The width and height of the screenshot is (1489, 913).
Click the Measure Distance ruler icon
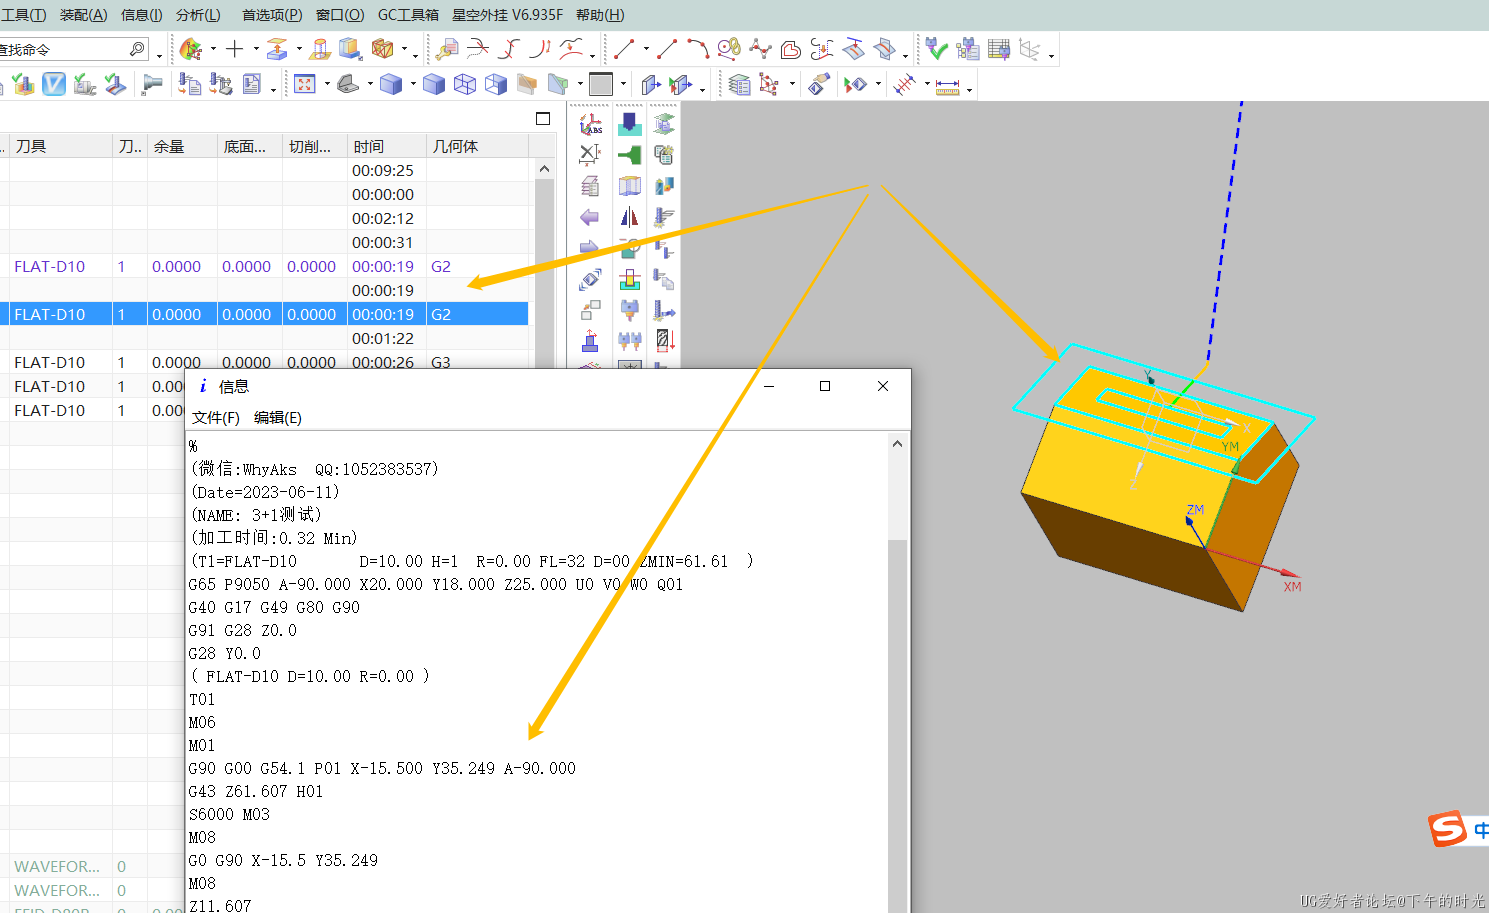click(947, 85)
